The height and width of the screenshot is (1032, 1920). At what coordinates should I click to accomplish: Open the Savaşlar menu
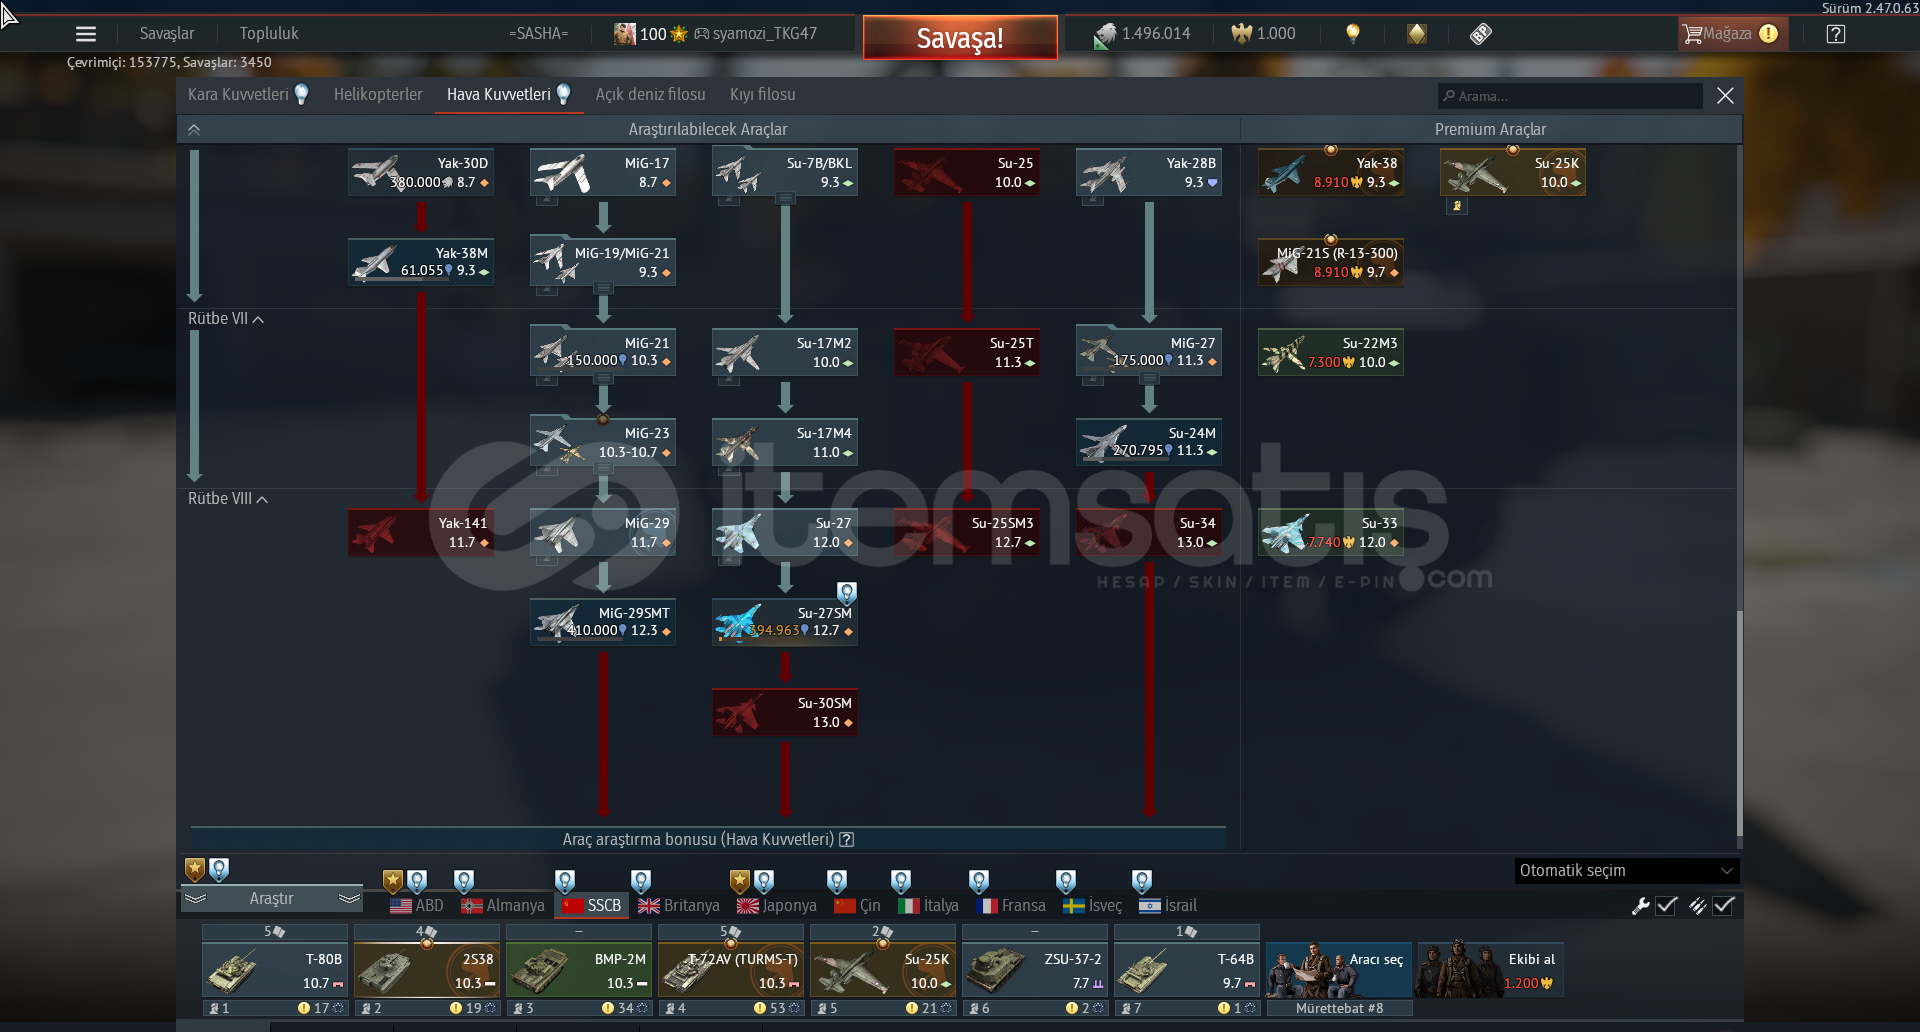click(167, 34)
